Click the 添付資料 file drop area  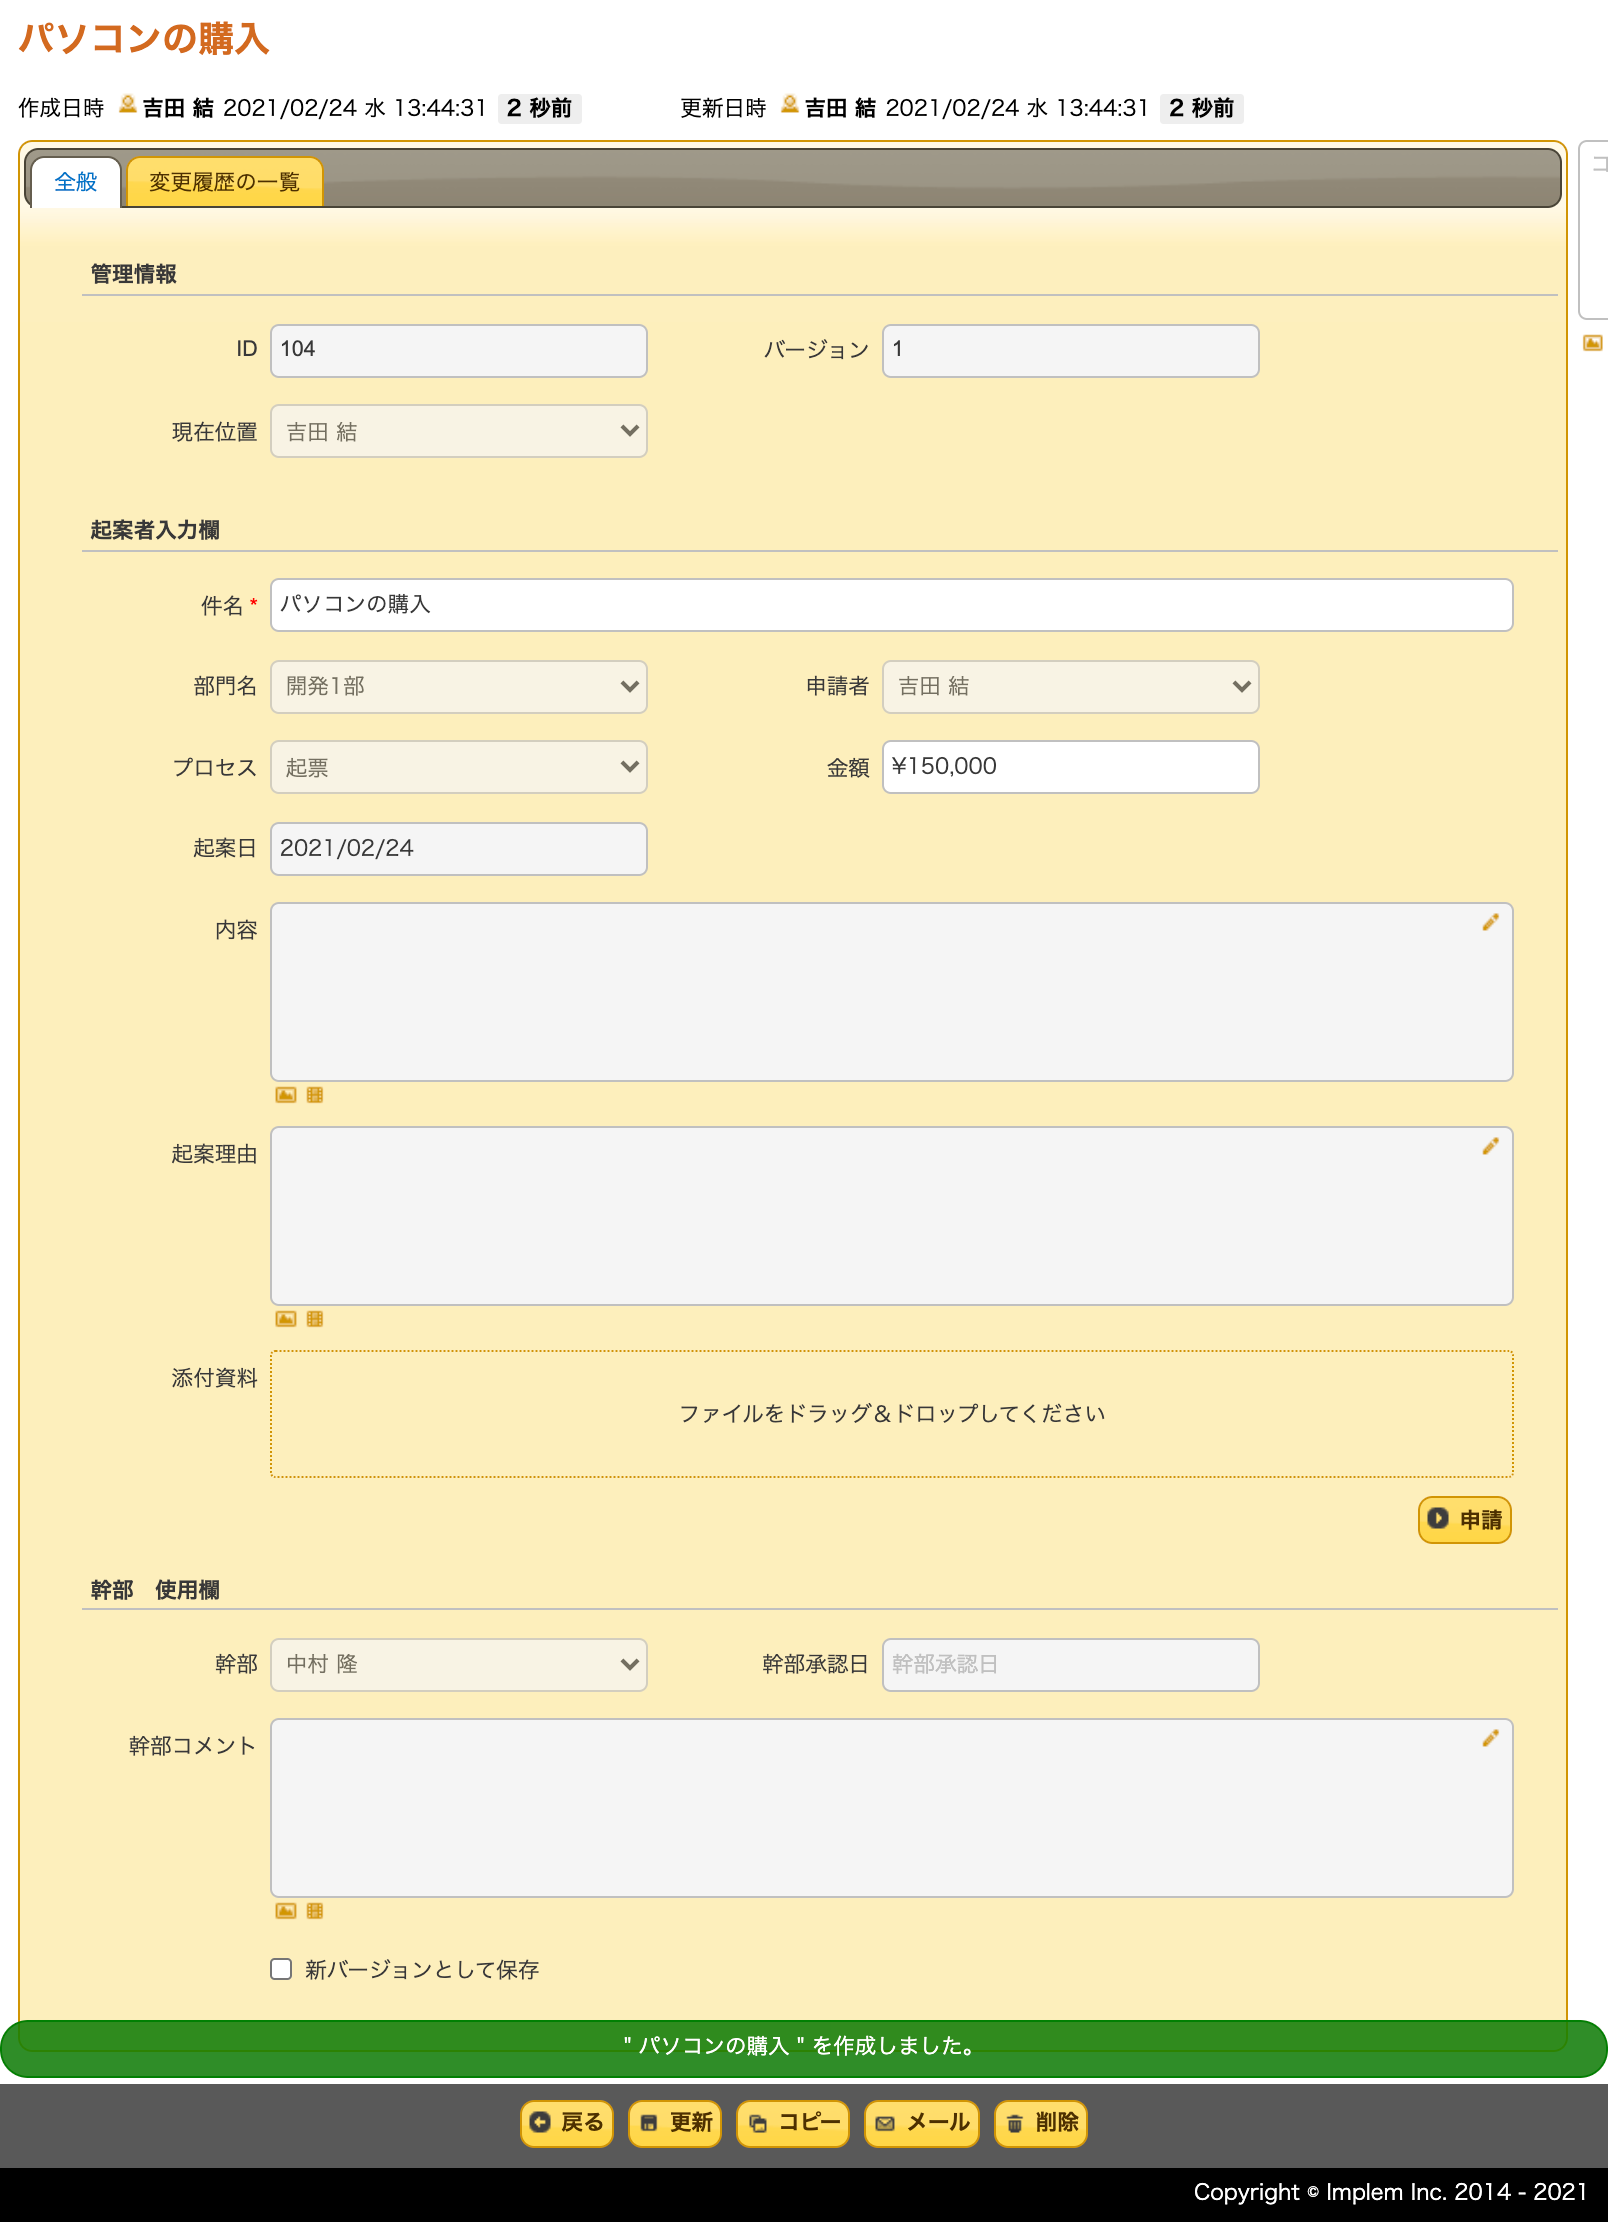(891, 1414)
